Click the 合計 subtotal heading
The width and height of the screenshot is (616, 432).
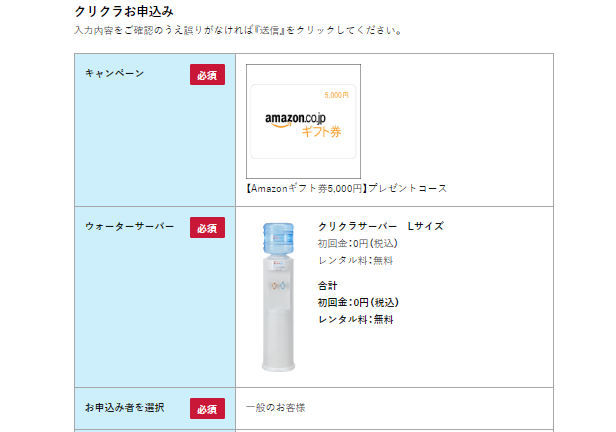(328, 285)
